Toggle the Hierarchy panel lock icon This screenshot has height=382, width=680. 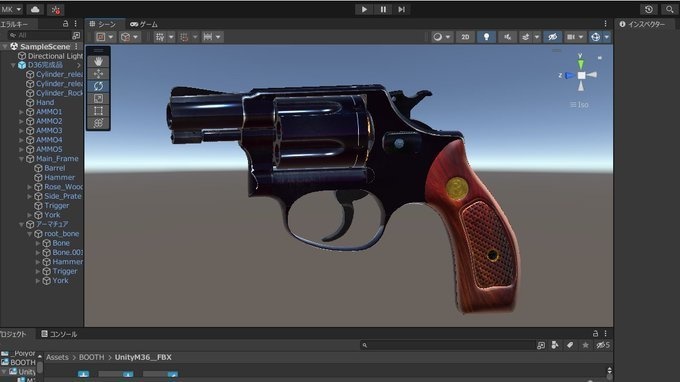[65, 24]
